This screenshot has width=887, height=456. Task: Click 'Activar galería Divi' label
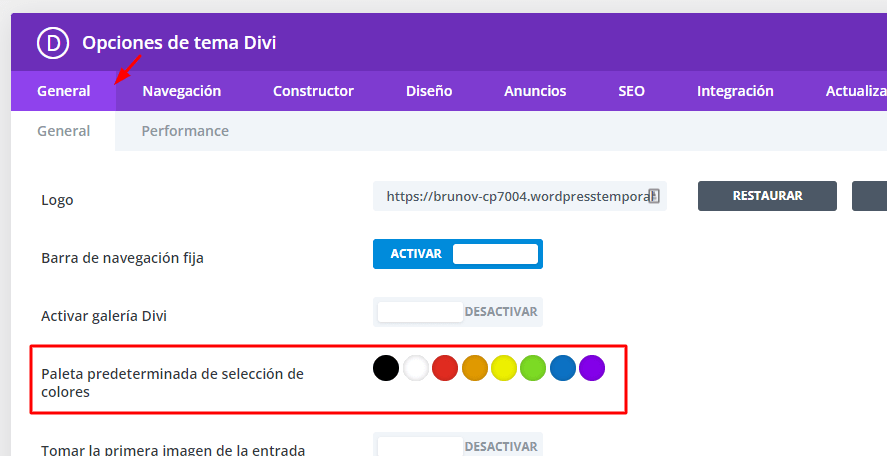coord(104,316)
